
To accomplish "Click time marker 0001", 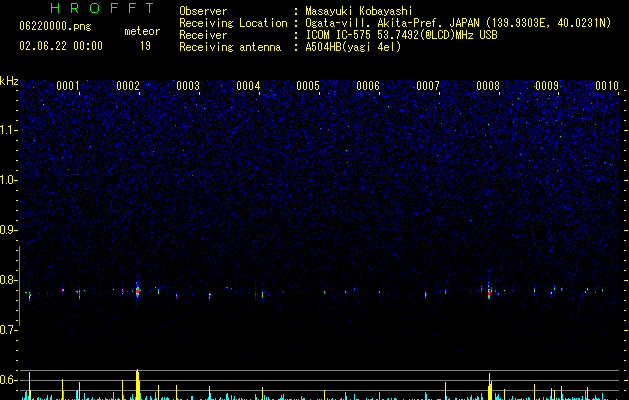I will coord(68,86).
